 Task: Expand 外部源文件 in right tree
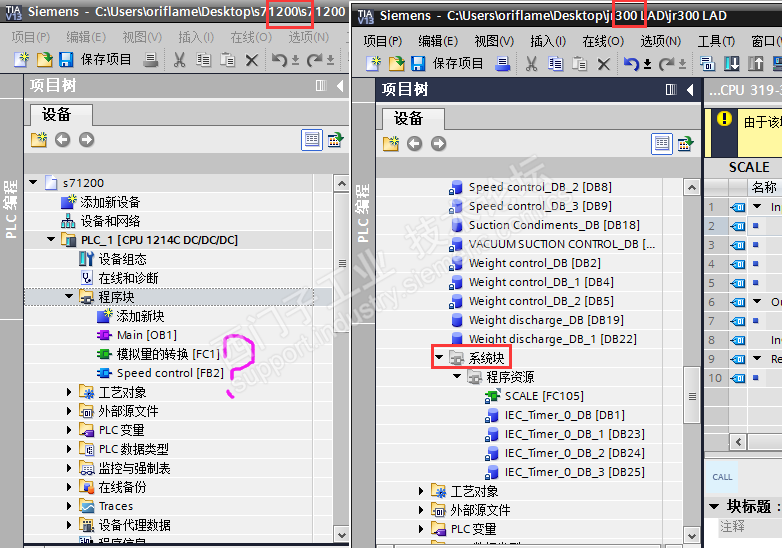click(x=421, y=510)
